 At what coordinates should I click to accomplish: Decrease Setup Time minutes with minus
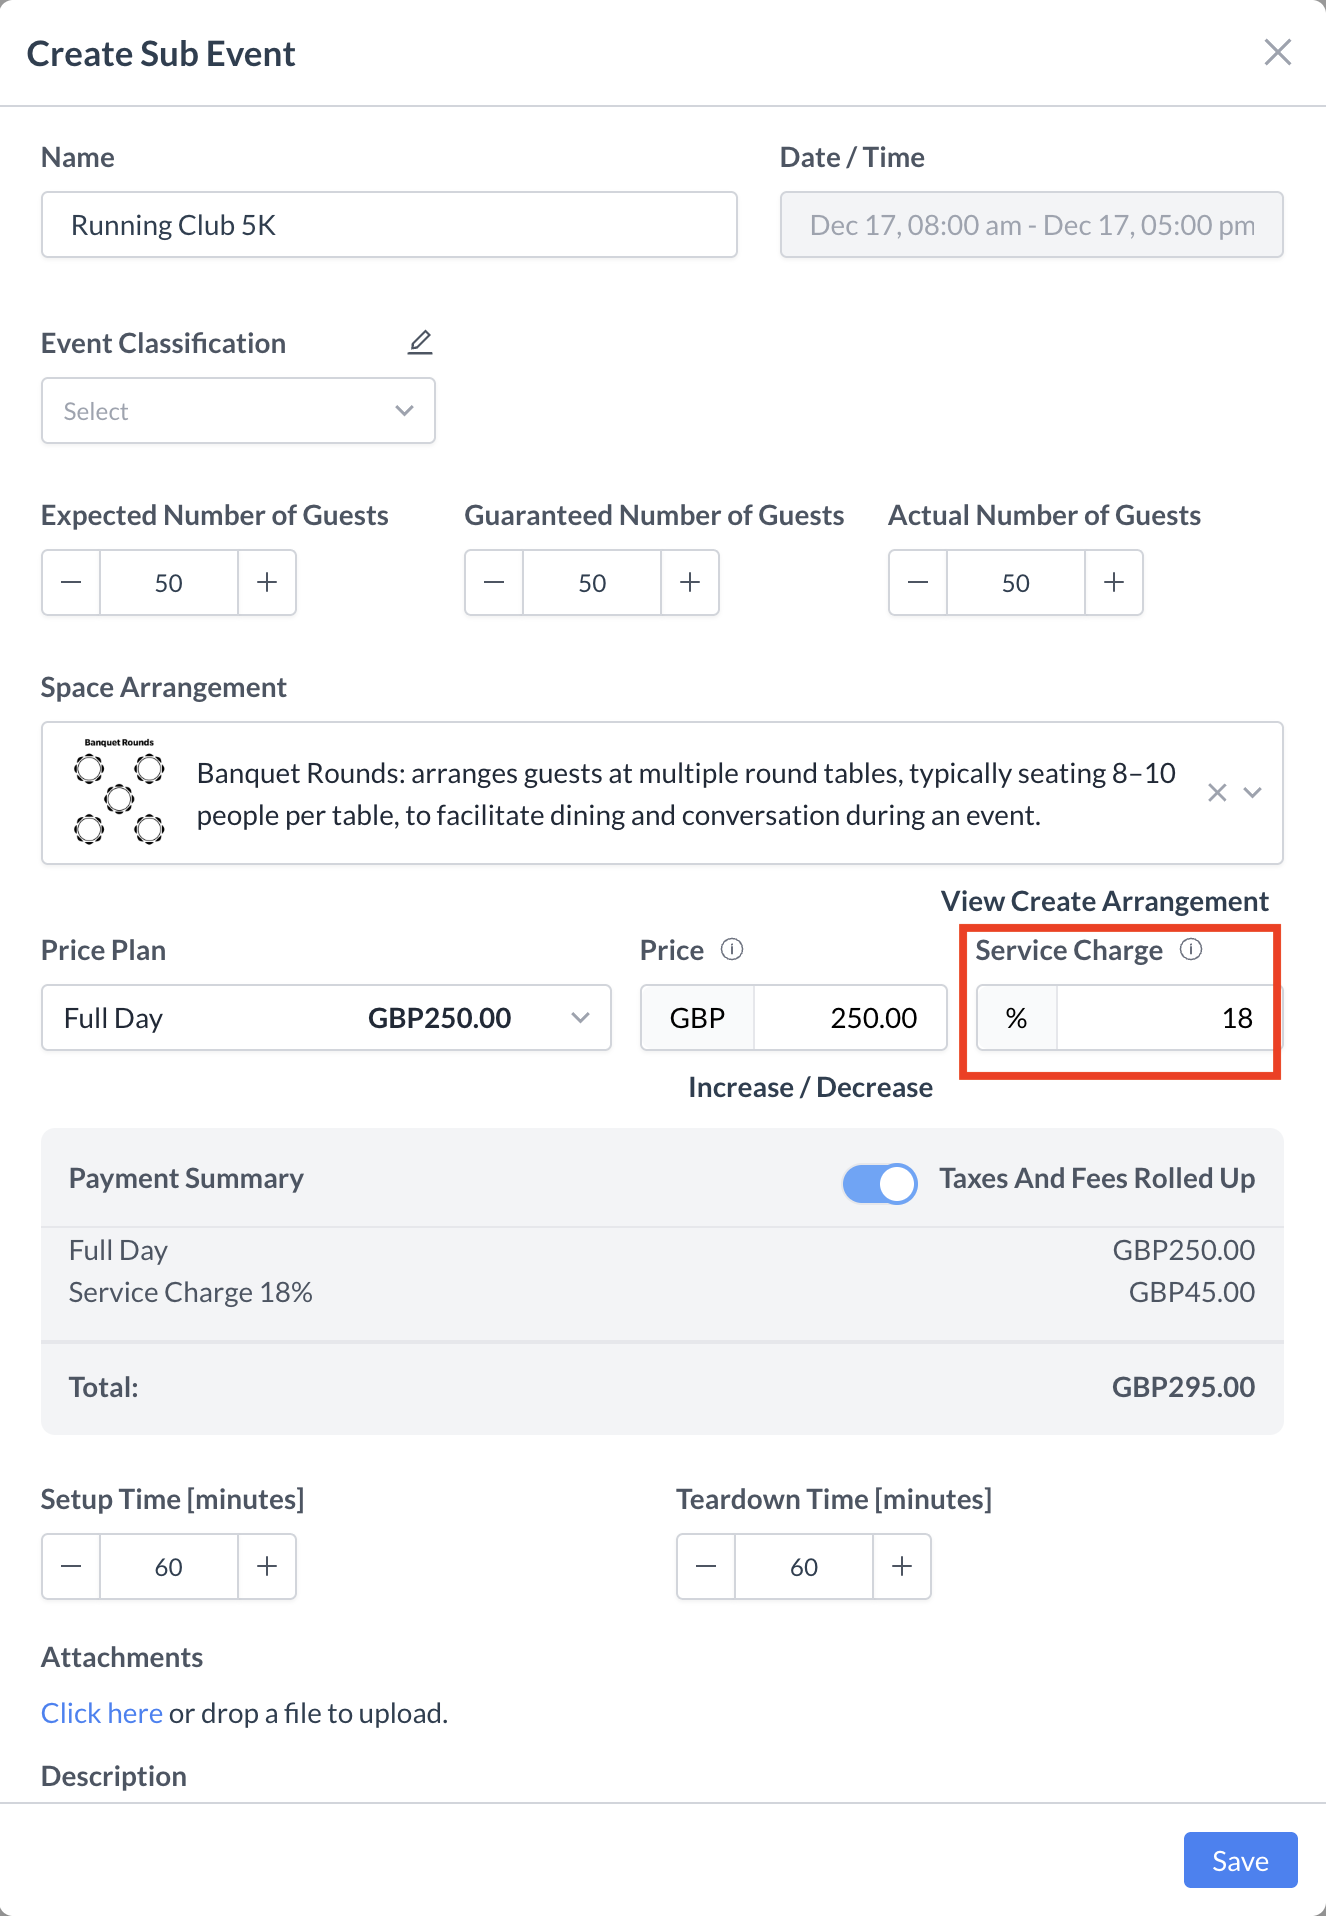[71, 1567]
